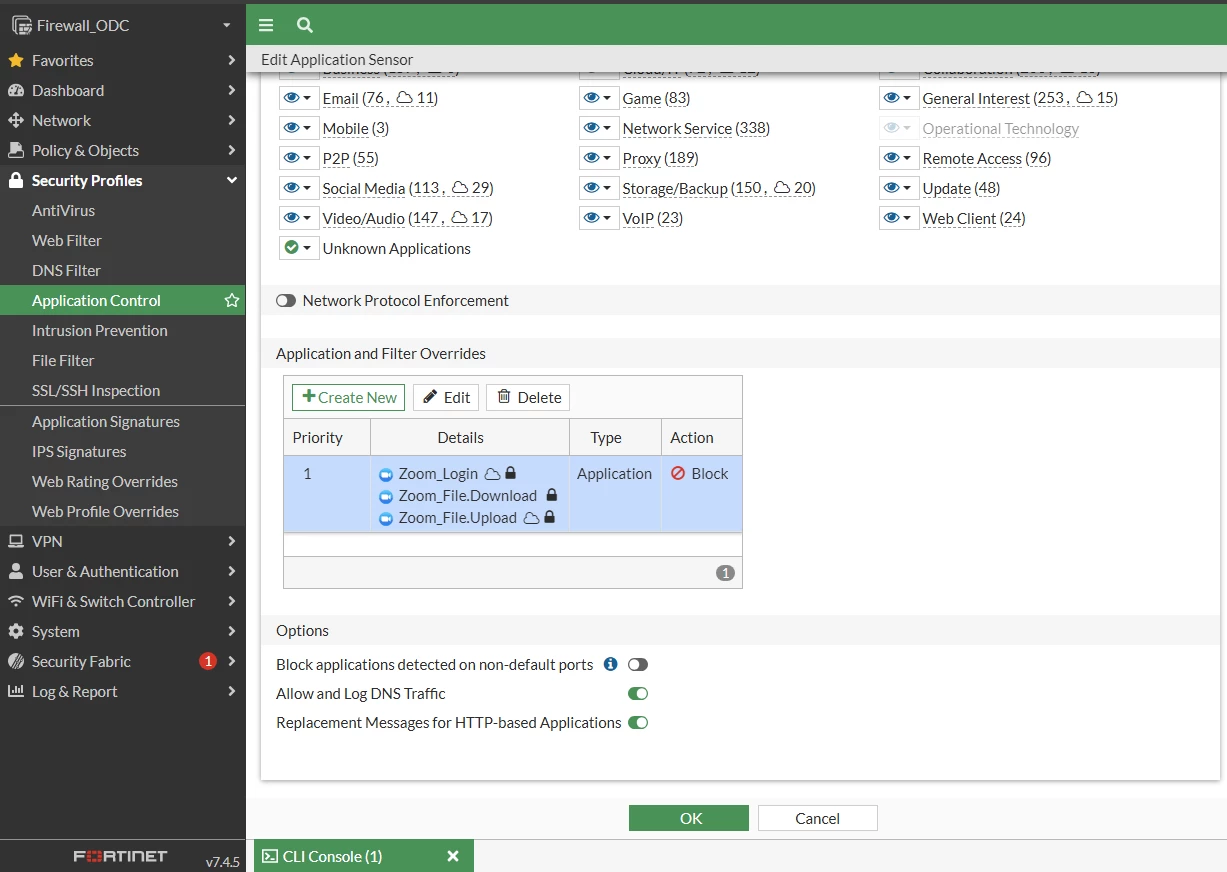Viewport: 1227px width, 872px height.
Task: Click the Cancel button
Action: pyautogui.click(x=818, y=818)
